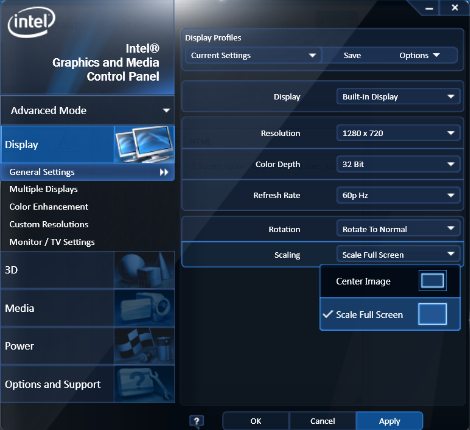Close the control panel window
Viewport: 470px width, 430px height.
click(x=455, y=7)
